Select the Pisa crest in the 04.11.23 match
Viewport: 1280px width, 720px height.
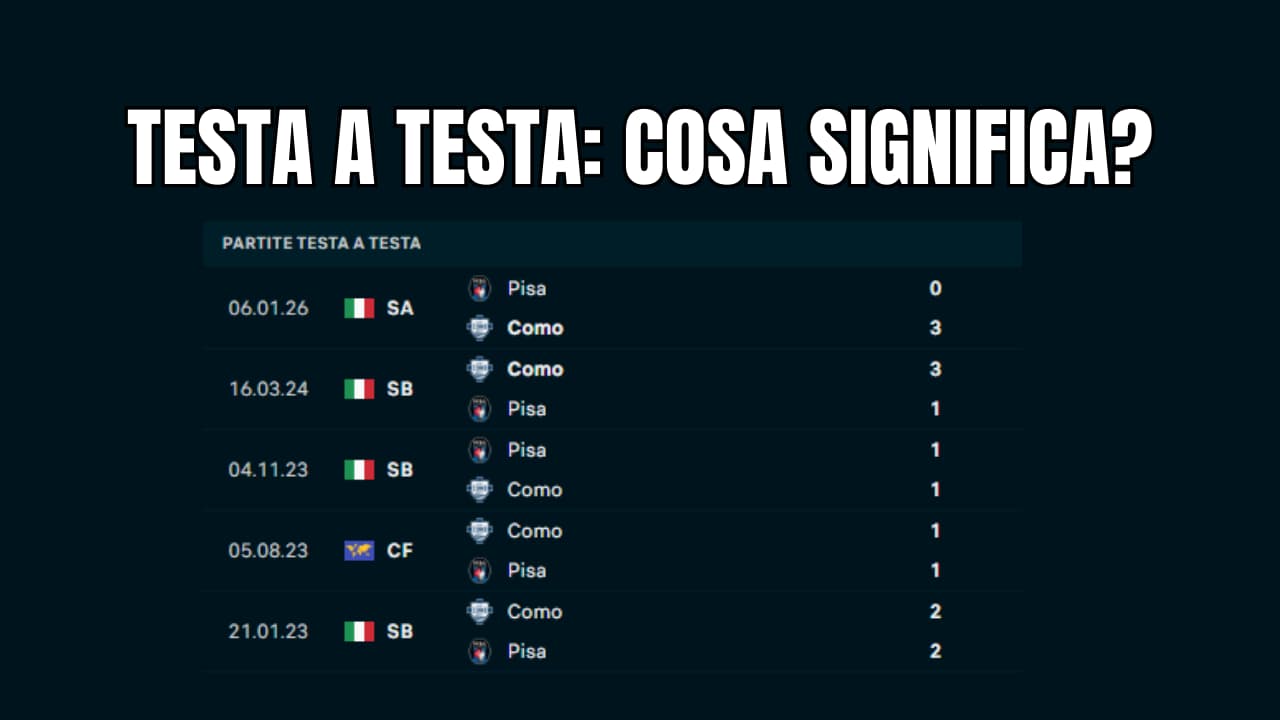pyautogui.click(x=480, y=450)
